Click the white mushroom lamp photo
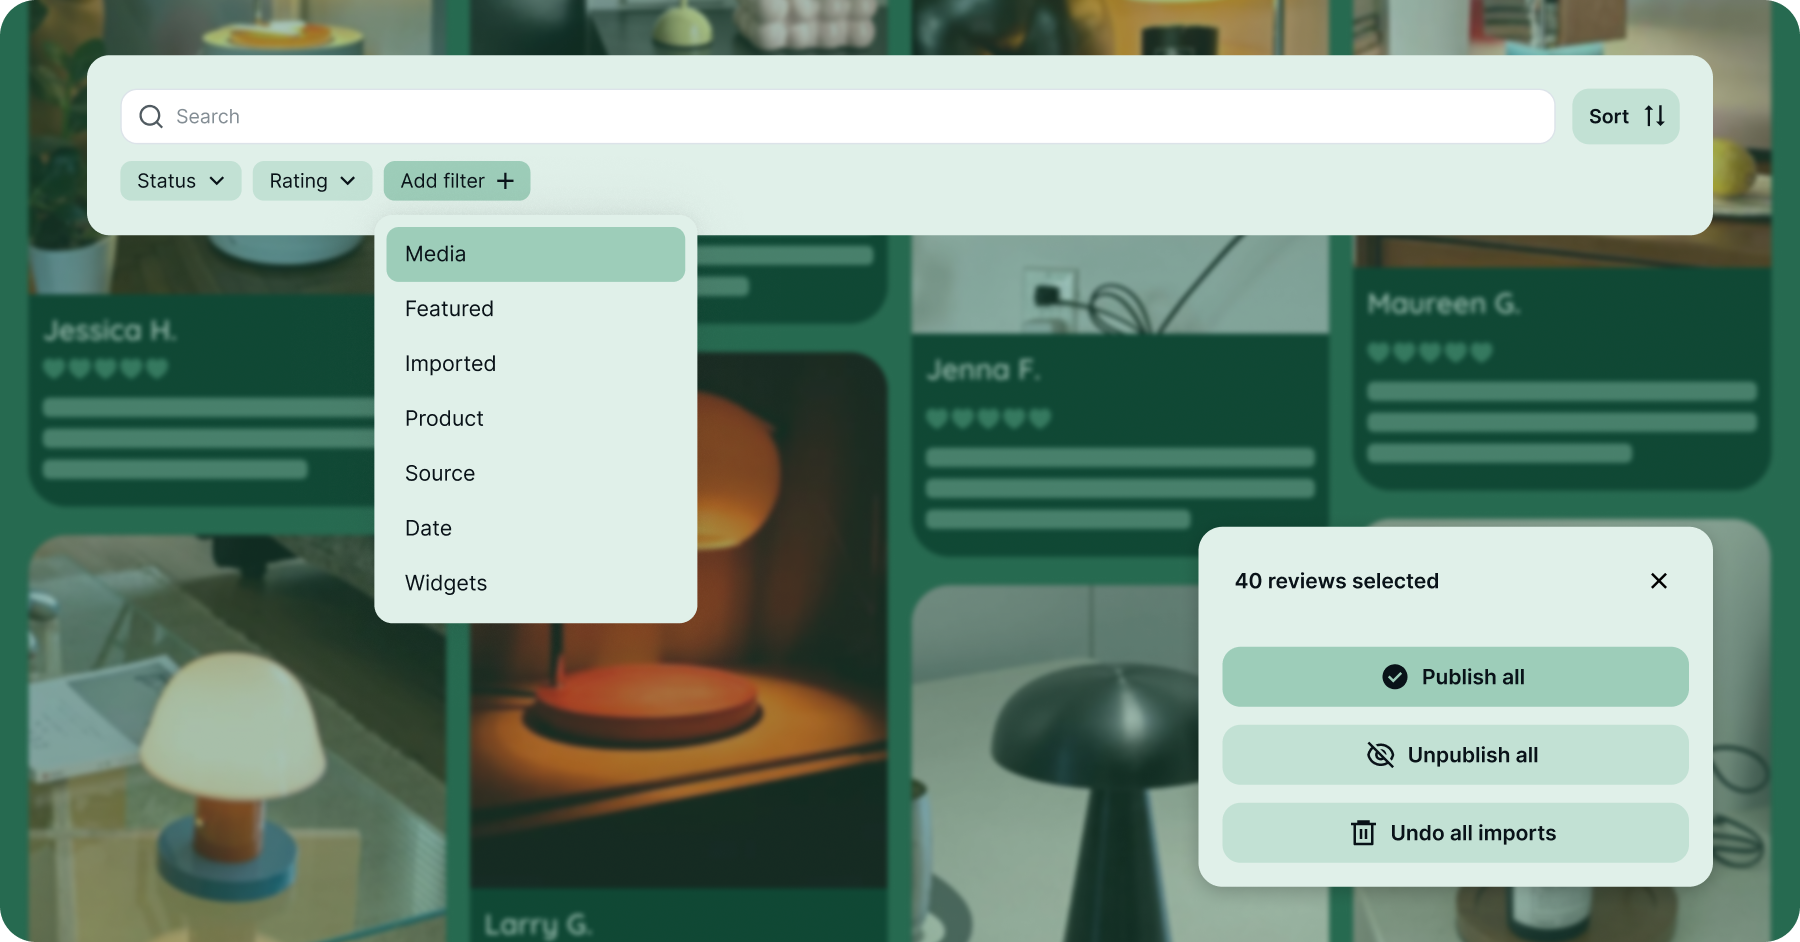This screenshot has width=1800, height=942. 237,738
